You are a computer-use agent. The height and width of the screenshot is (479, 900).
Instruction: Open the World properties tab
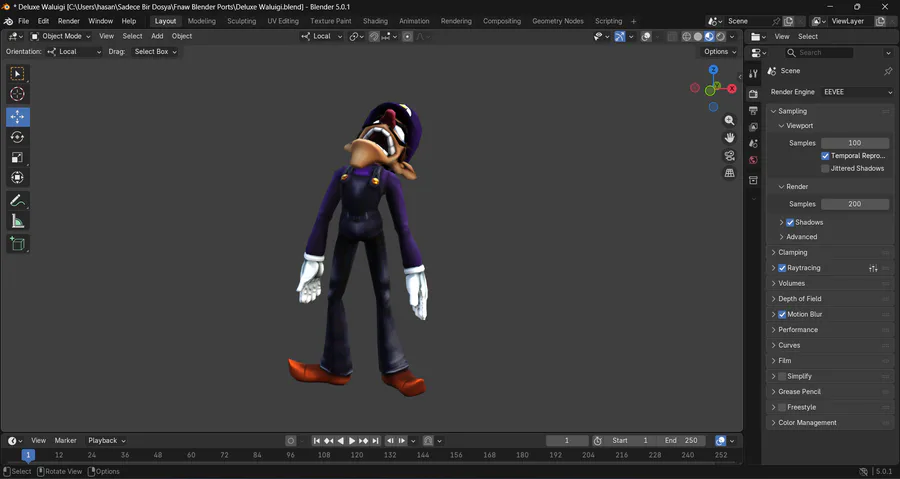tap(753, 160)
